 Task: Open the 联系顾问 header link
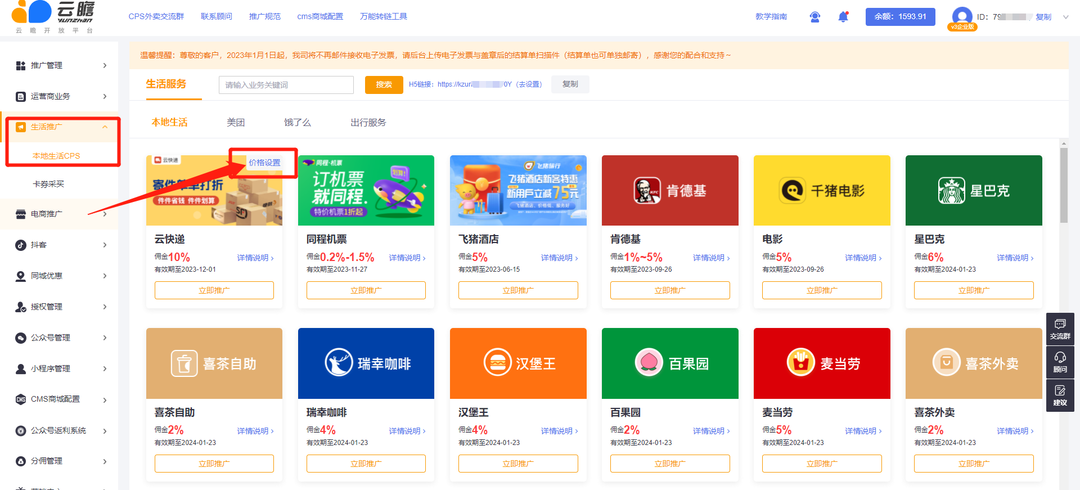coord(216,16)
